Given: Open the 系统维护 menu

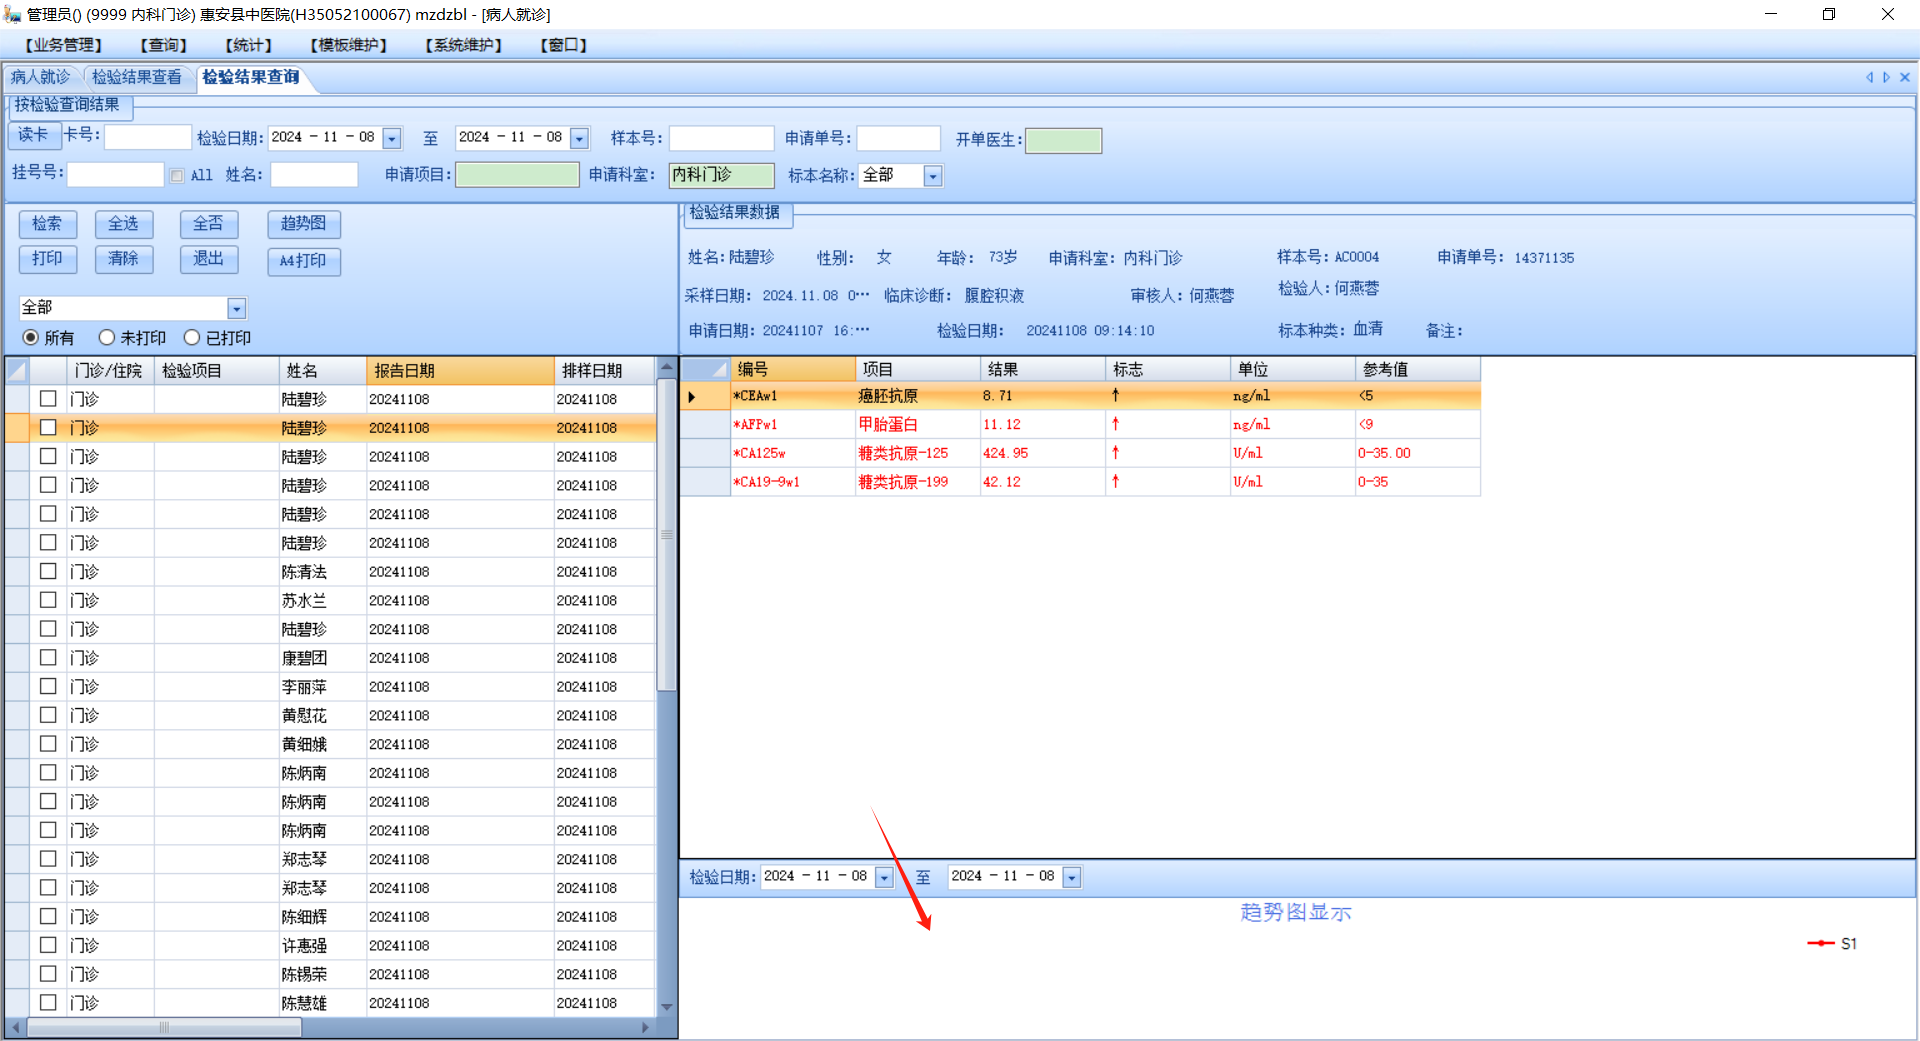Looking at the screenshot, I should pyautogui.click(x=464, y=45).
